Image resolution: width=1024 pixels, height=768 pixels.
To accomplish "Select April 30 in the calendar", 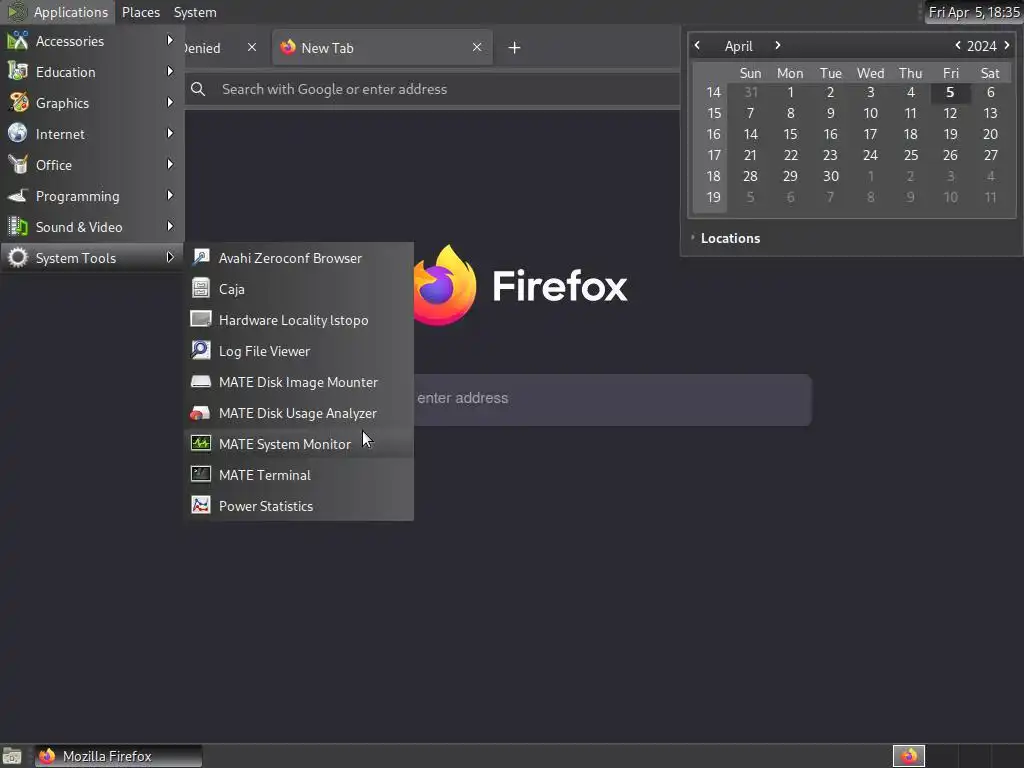I will (830, 176).
